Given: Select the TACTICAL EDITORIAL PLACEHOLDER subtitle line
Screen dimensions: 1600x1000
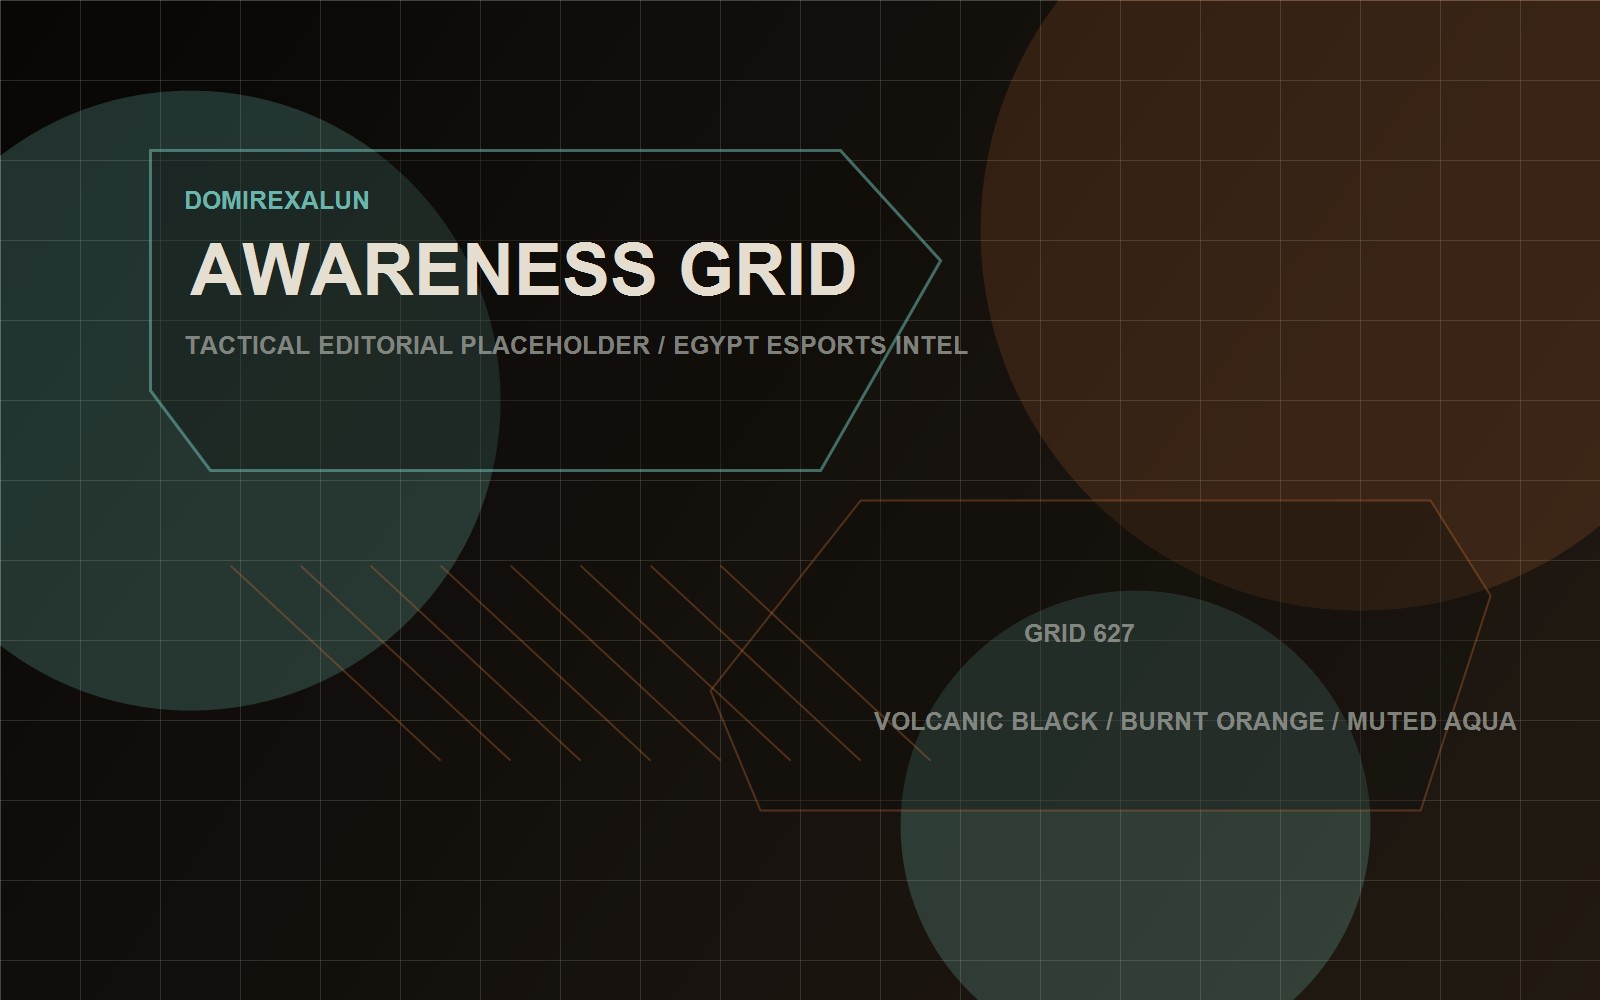Looking at the screenshot, I should (x=576, y=345).
